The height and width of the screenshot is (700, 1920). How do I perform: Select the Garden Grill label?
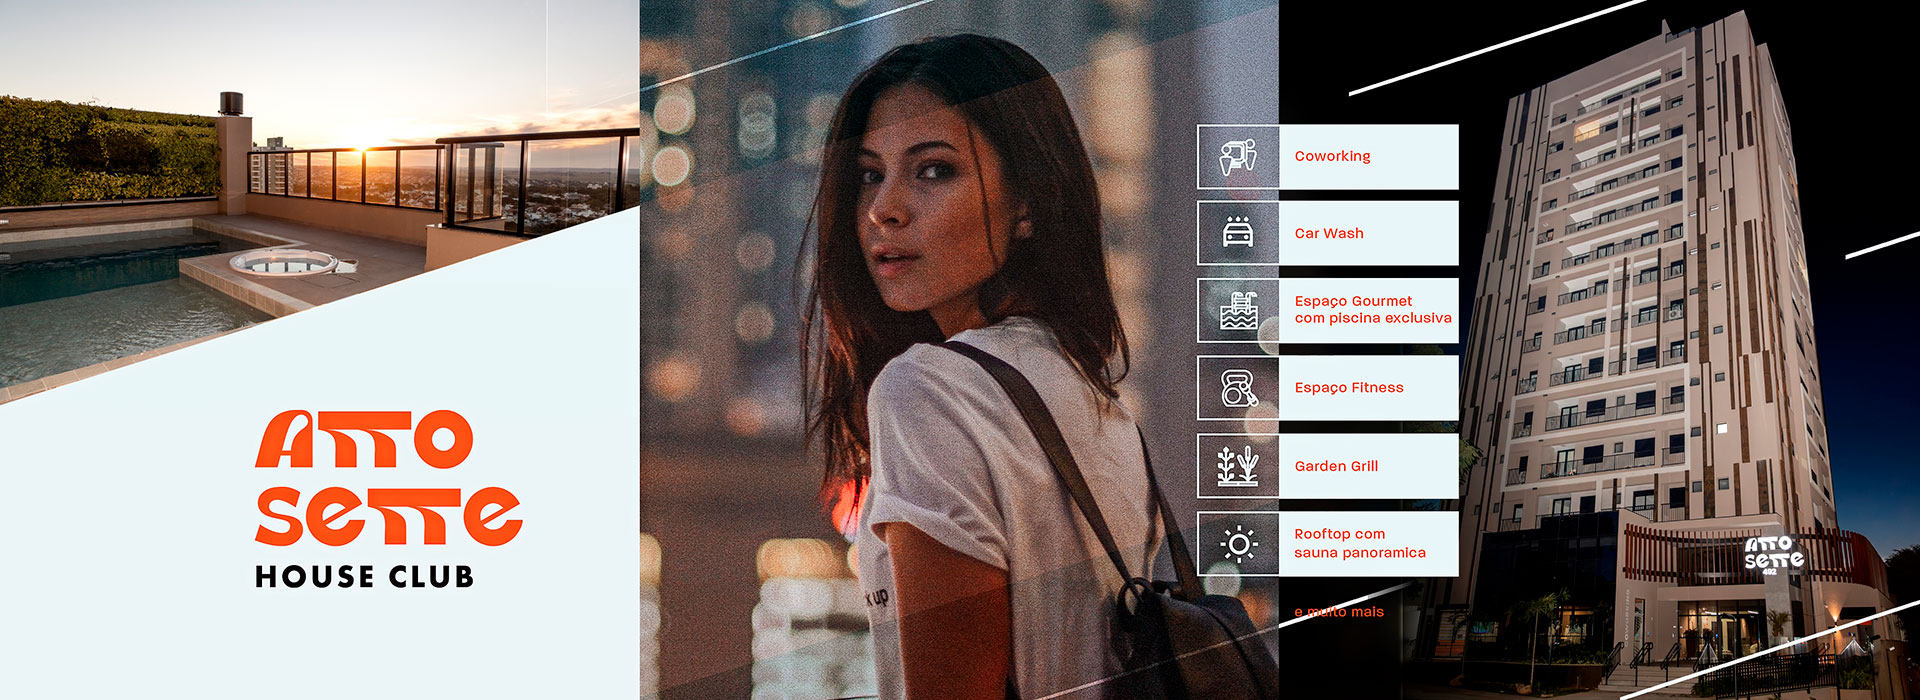pos(1336,466)
